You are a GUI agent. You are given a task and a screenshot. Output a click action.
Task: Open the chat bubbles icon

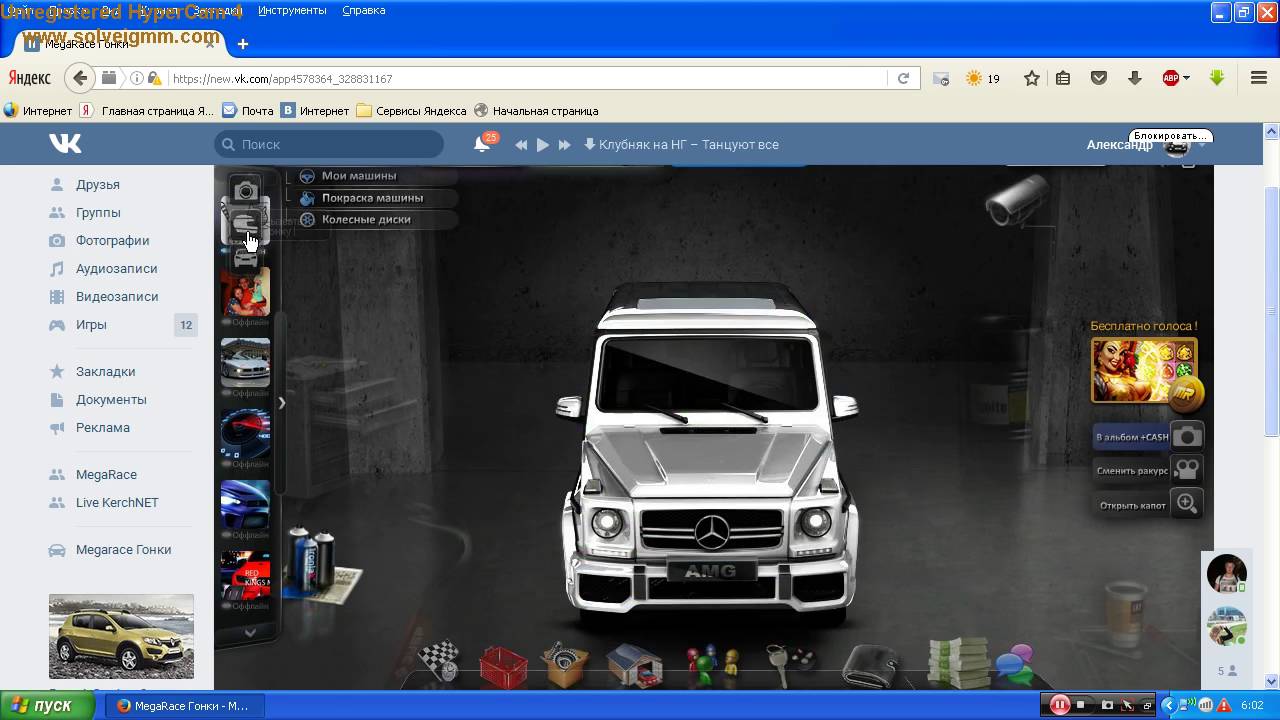pyautogui.click(x=1015, y=663)
